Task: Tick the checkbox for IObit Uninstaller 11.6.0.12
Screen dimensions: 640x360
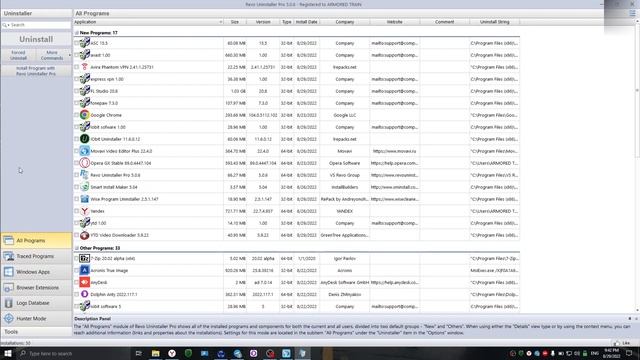Action: [76, 139]
